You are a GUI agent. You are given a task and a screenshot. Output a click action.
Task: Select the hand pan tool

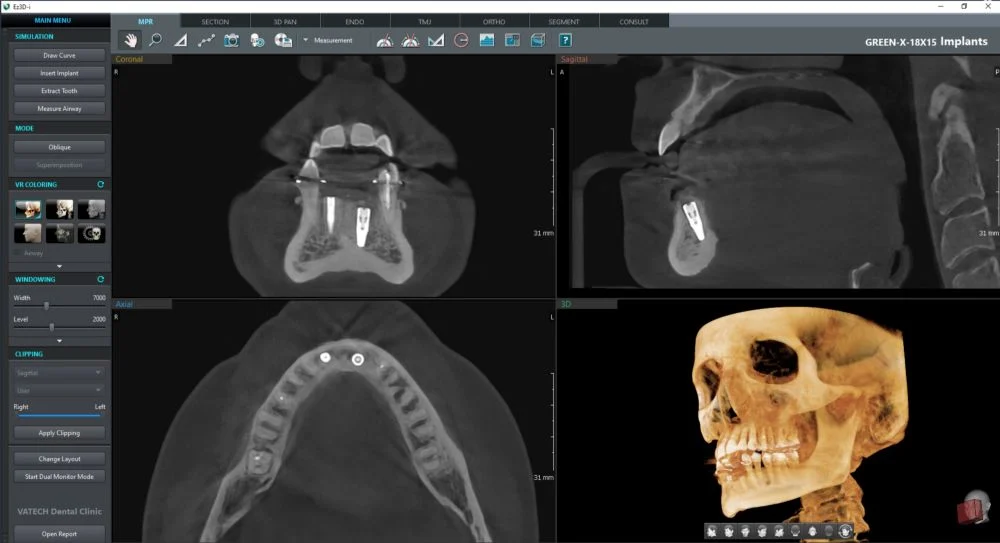[130, 40]
